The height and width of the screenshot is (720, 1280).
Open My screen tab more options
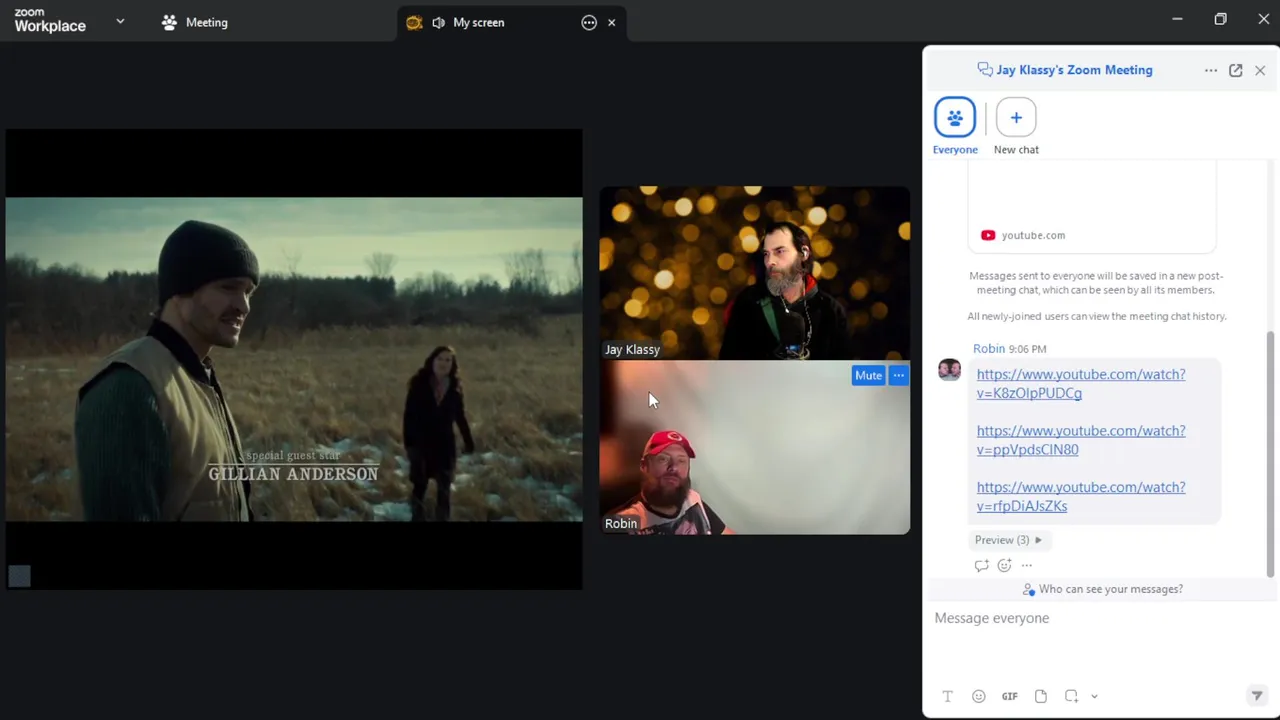pos(589,22)
